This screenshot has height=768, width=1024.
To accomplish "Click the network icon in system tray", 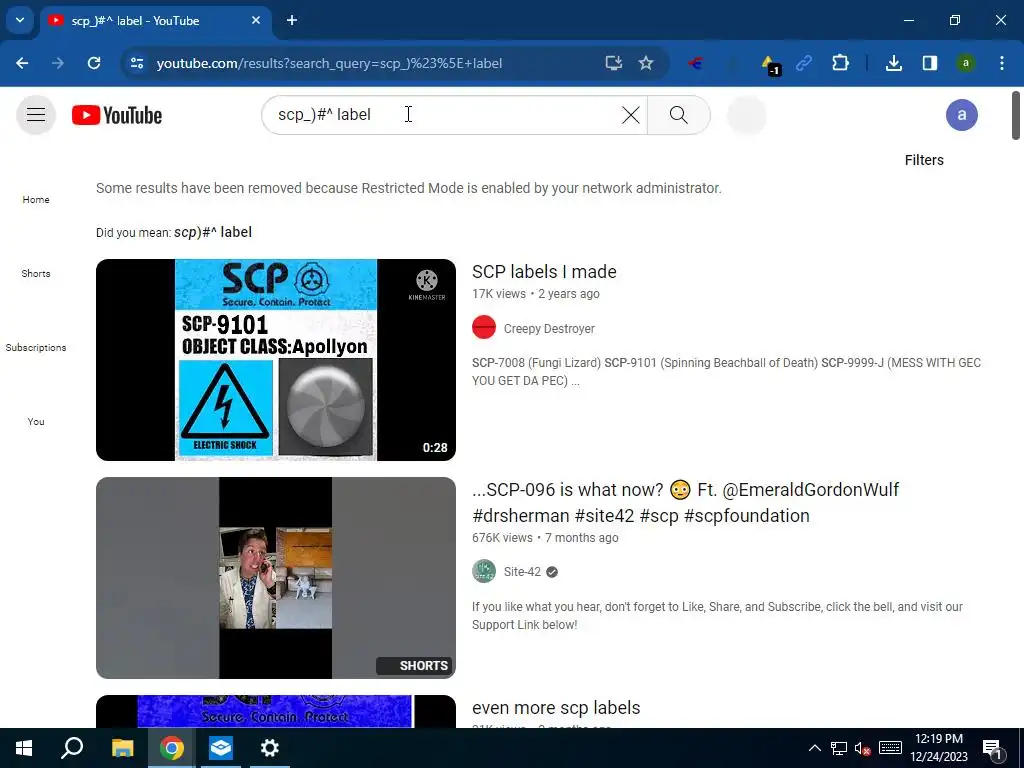I will pos(839,748).
